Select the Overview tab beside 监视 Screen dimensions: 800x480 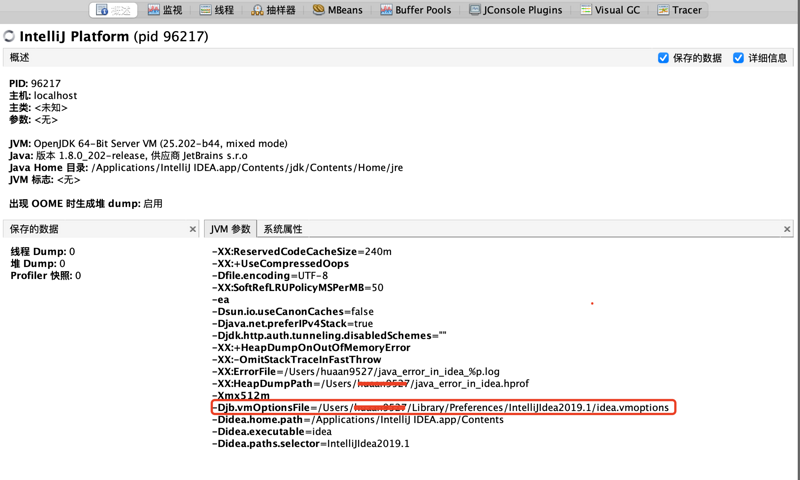click(113, 10)
